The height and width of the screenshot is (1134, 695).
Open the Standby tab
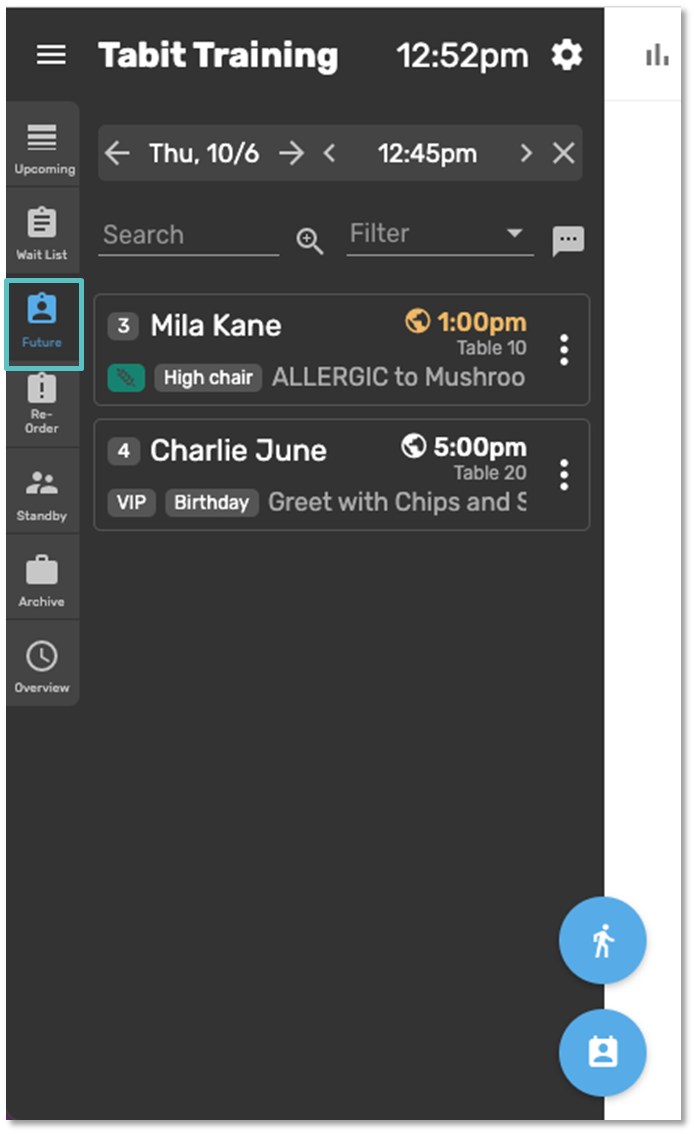(x=42, y=495)
